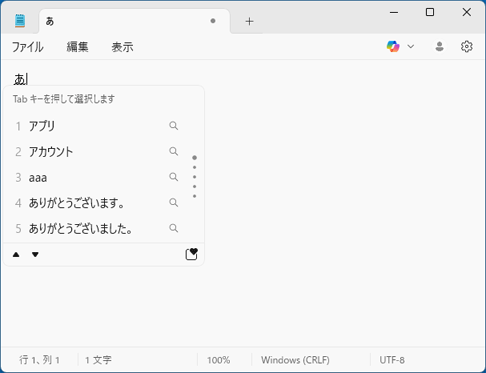The height and width of the screenshot is (373, 486).
Task: Open the emoji panel heart icon
Action: 192,254
